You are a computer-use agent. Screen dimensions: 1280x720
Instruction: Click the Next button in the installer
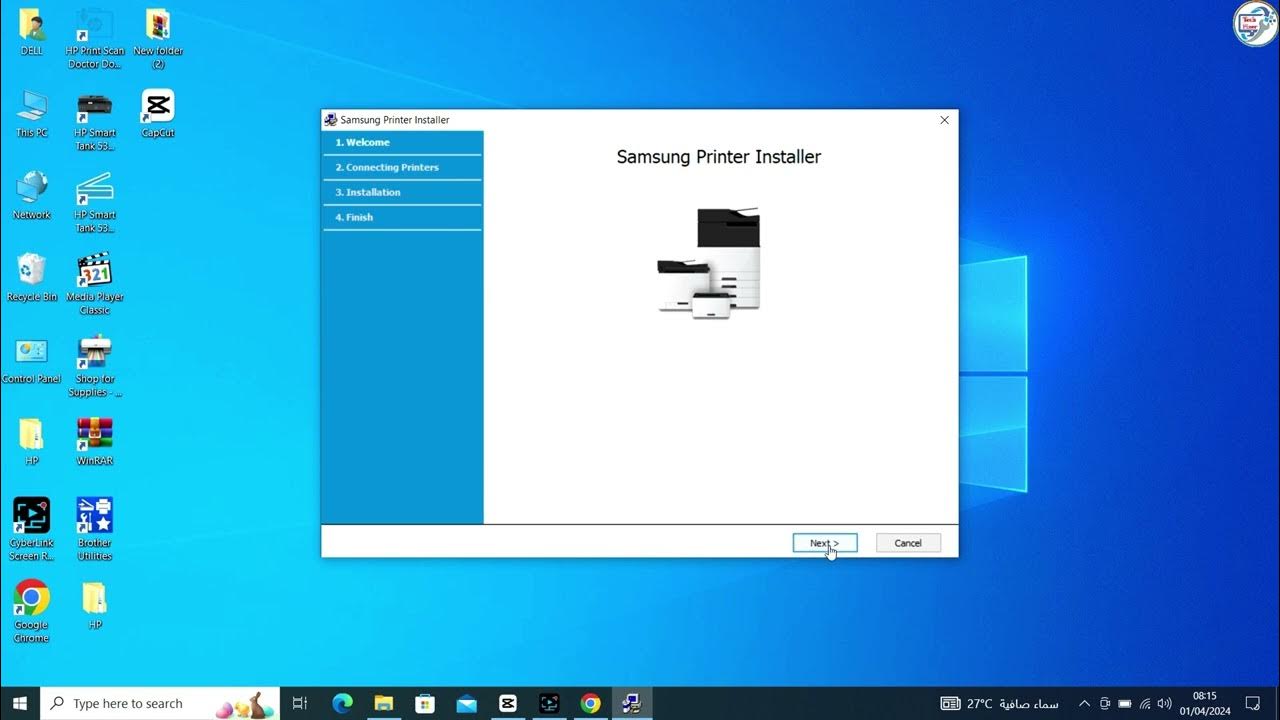click(x=825, y=543)
